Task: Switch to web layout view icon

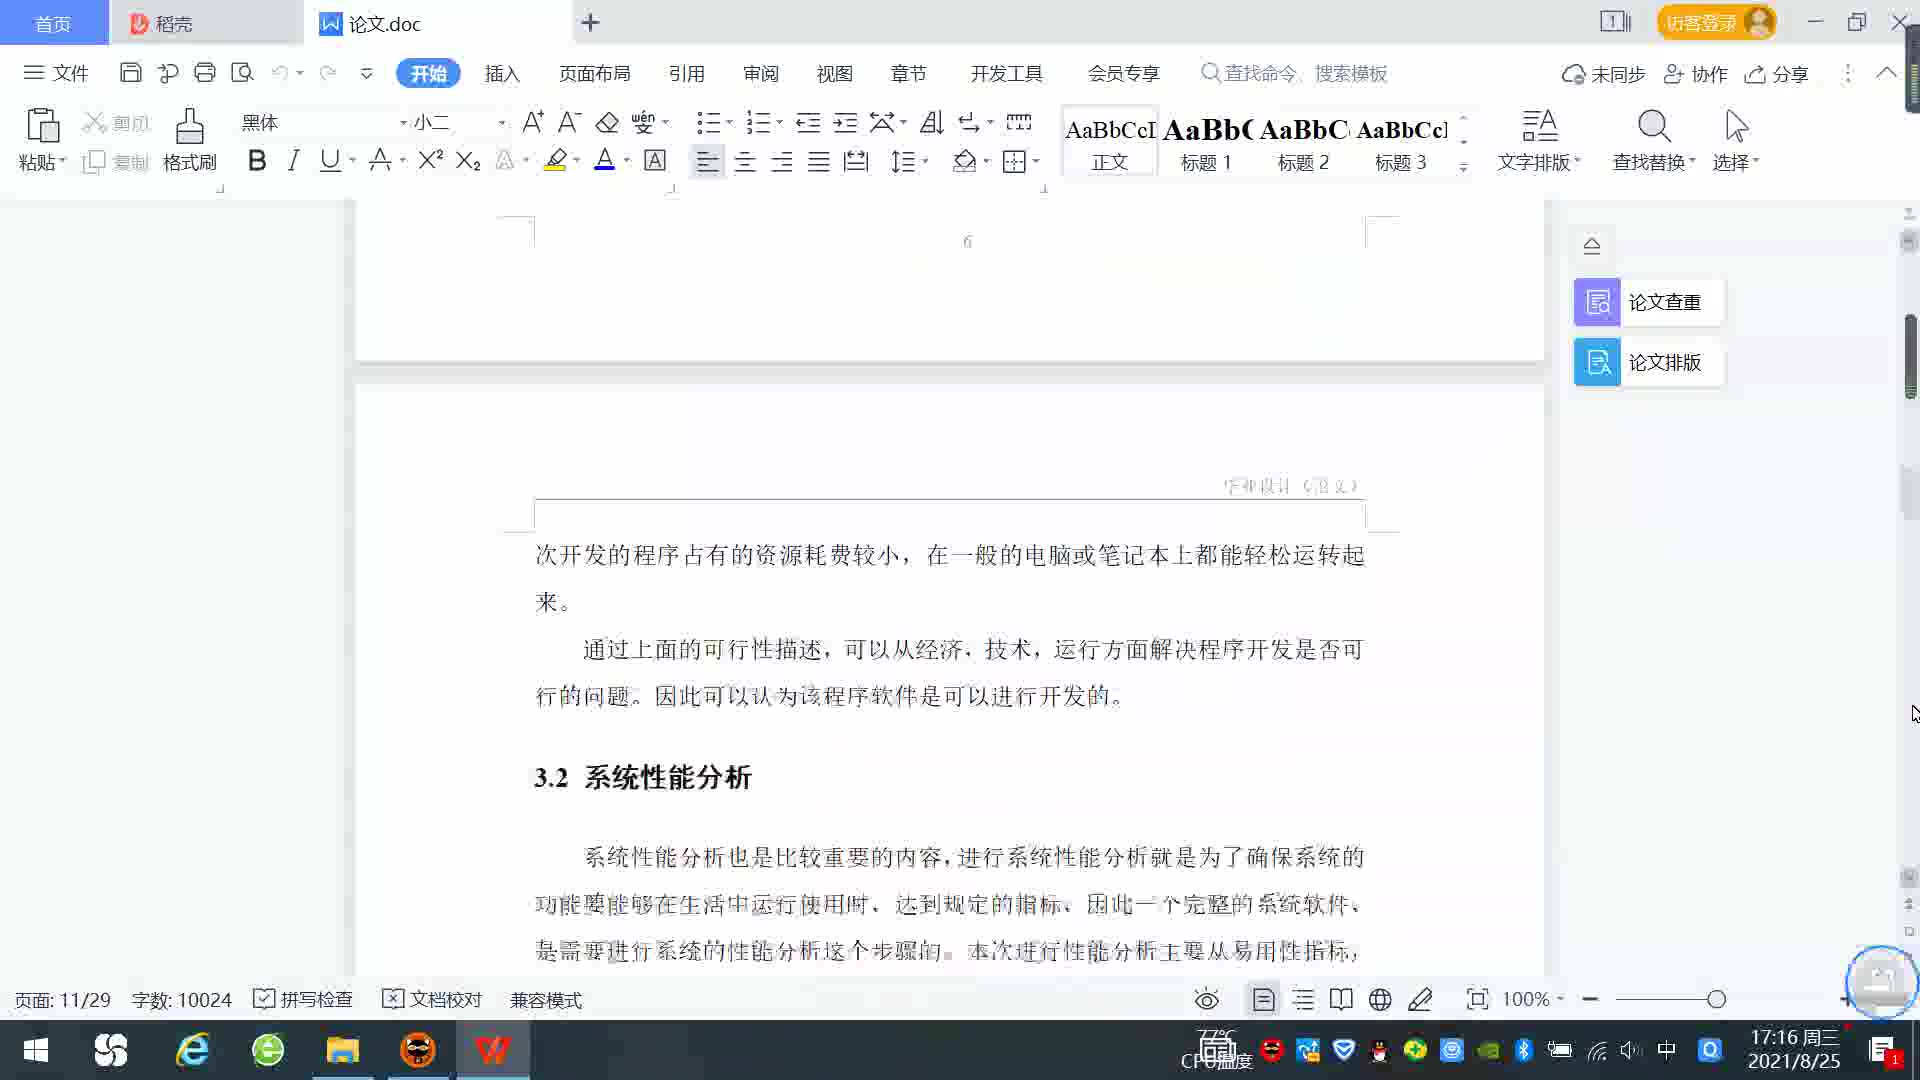Action: tap(1380, 999)
